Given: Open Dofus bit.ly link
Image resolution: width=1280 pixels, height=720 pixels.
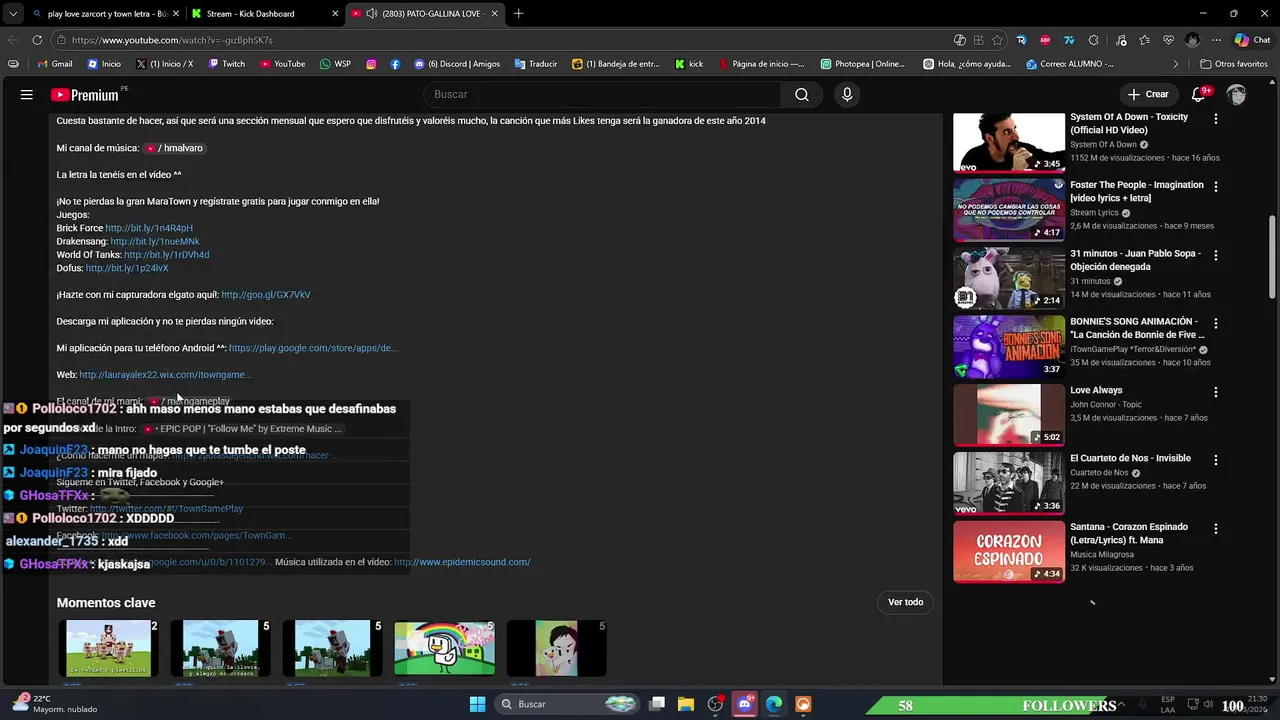Looking at the screenshot, I should point(127,268).
